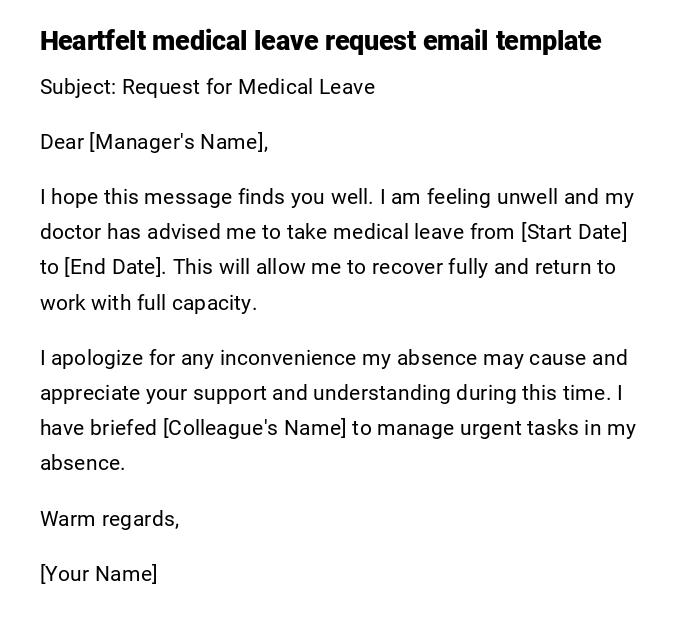700x636 pixels.
Task: Place cursor on the word "Dear"
Action: (x=62, y=142)
